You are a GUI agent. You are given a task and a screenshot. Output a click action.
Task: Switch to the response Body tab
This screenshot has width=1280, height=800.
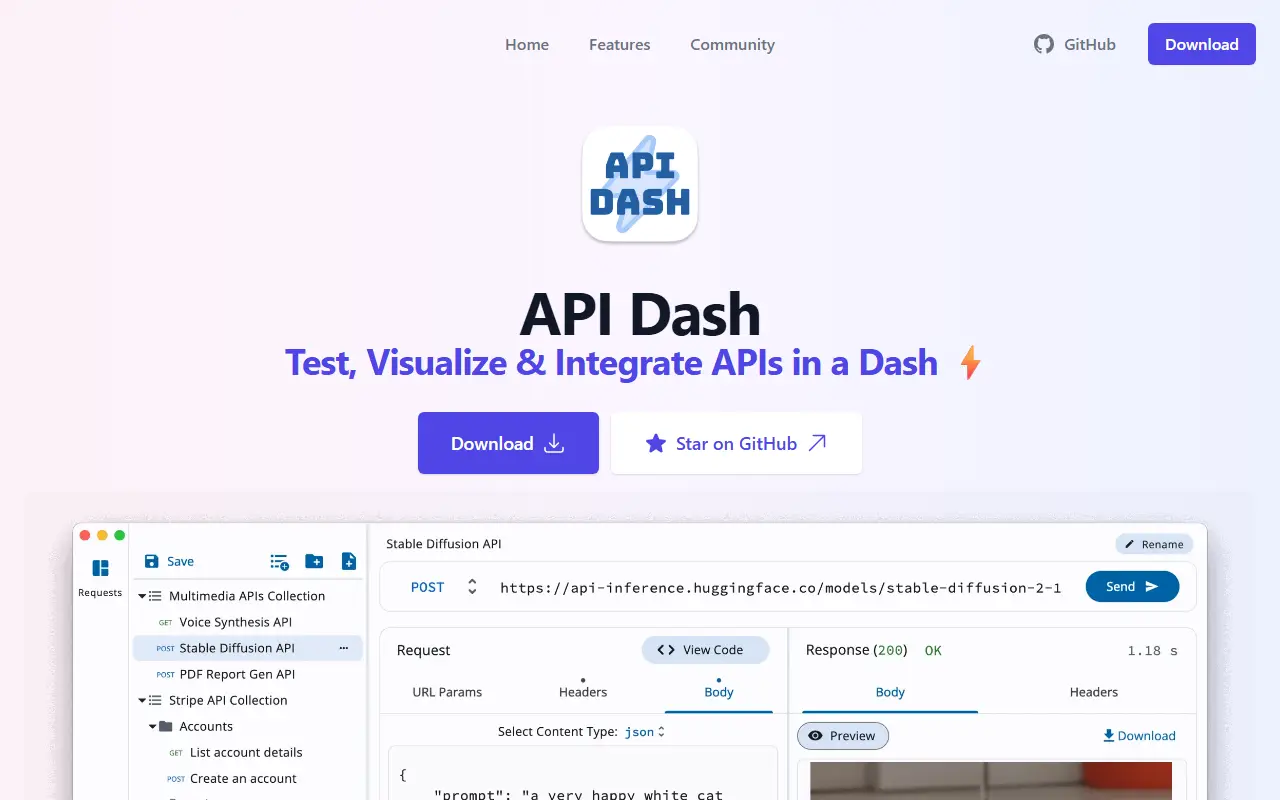[x=890, y=692]
